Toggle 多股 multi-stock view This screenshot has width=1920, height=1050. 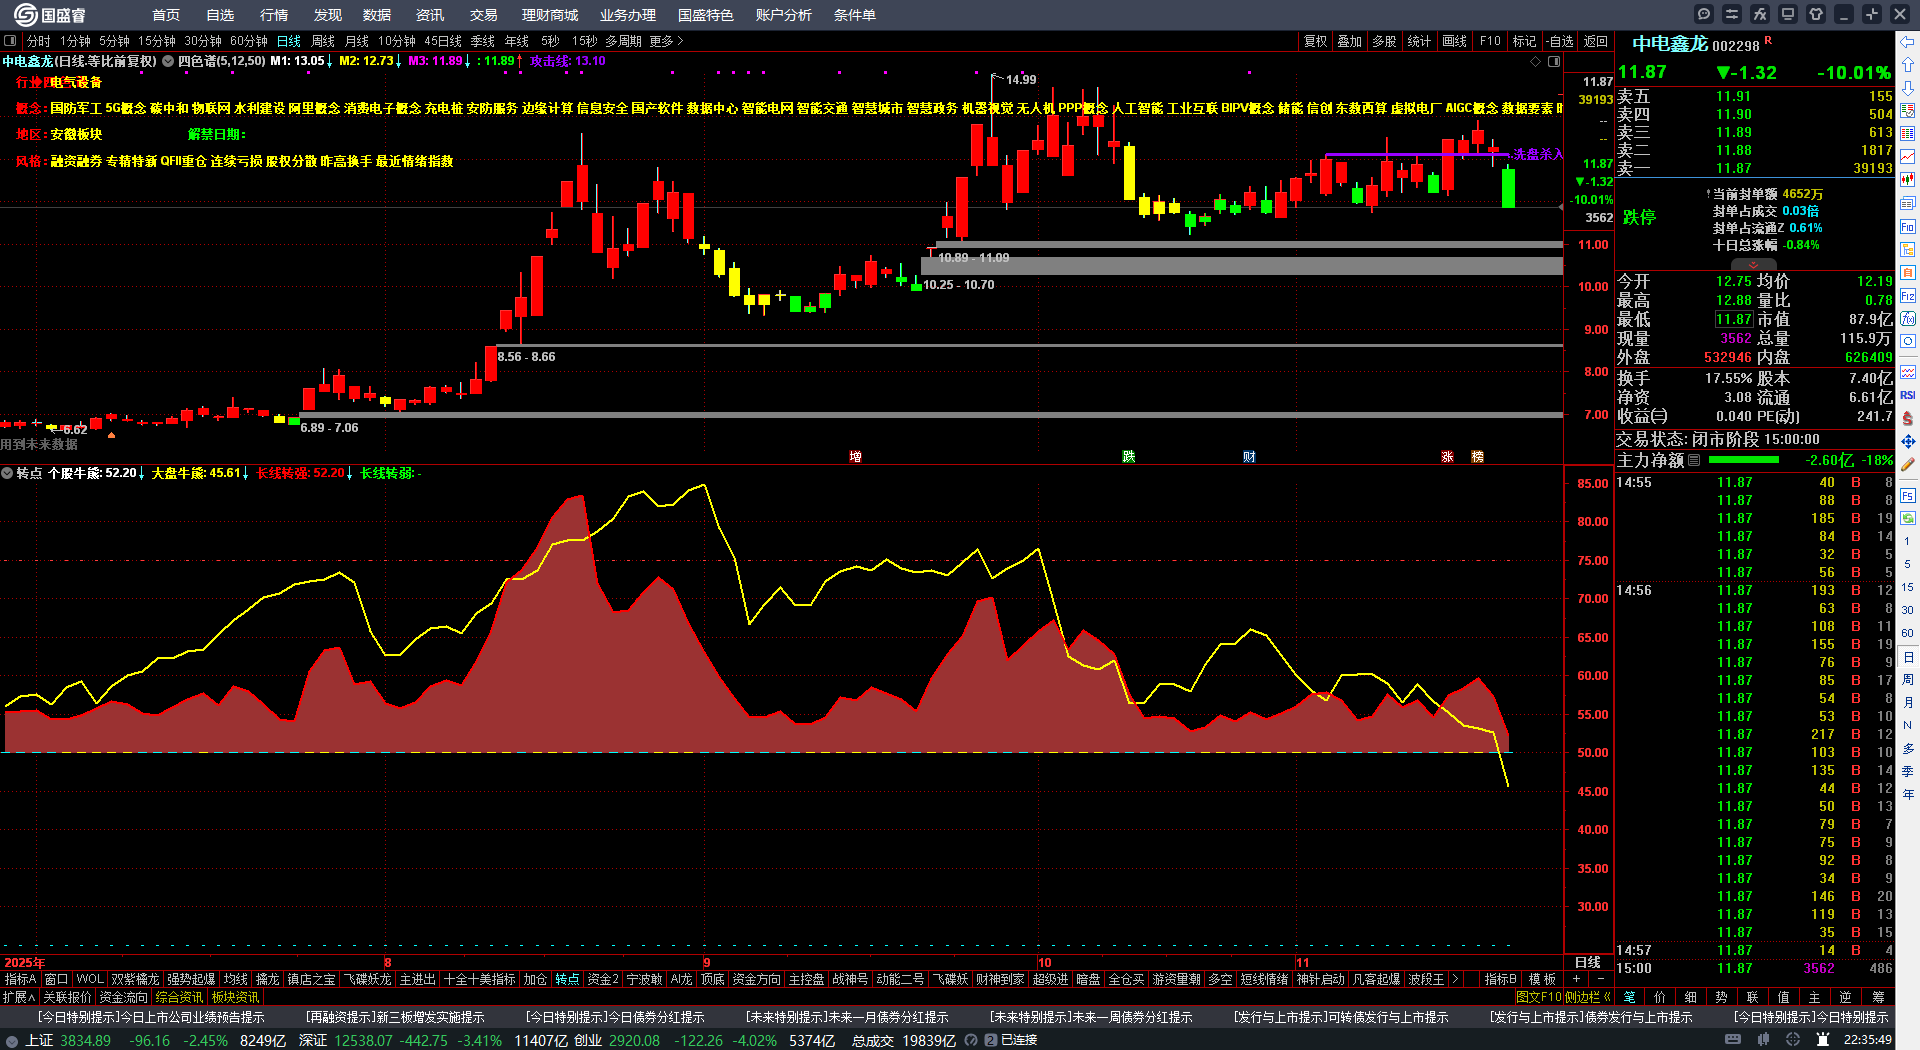click(x=1384, y=41)
